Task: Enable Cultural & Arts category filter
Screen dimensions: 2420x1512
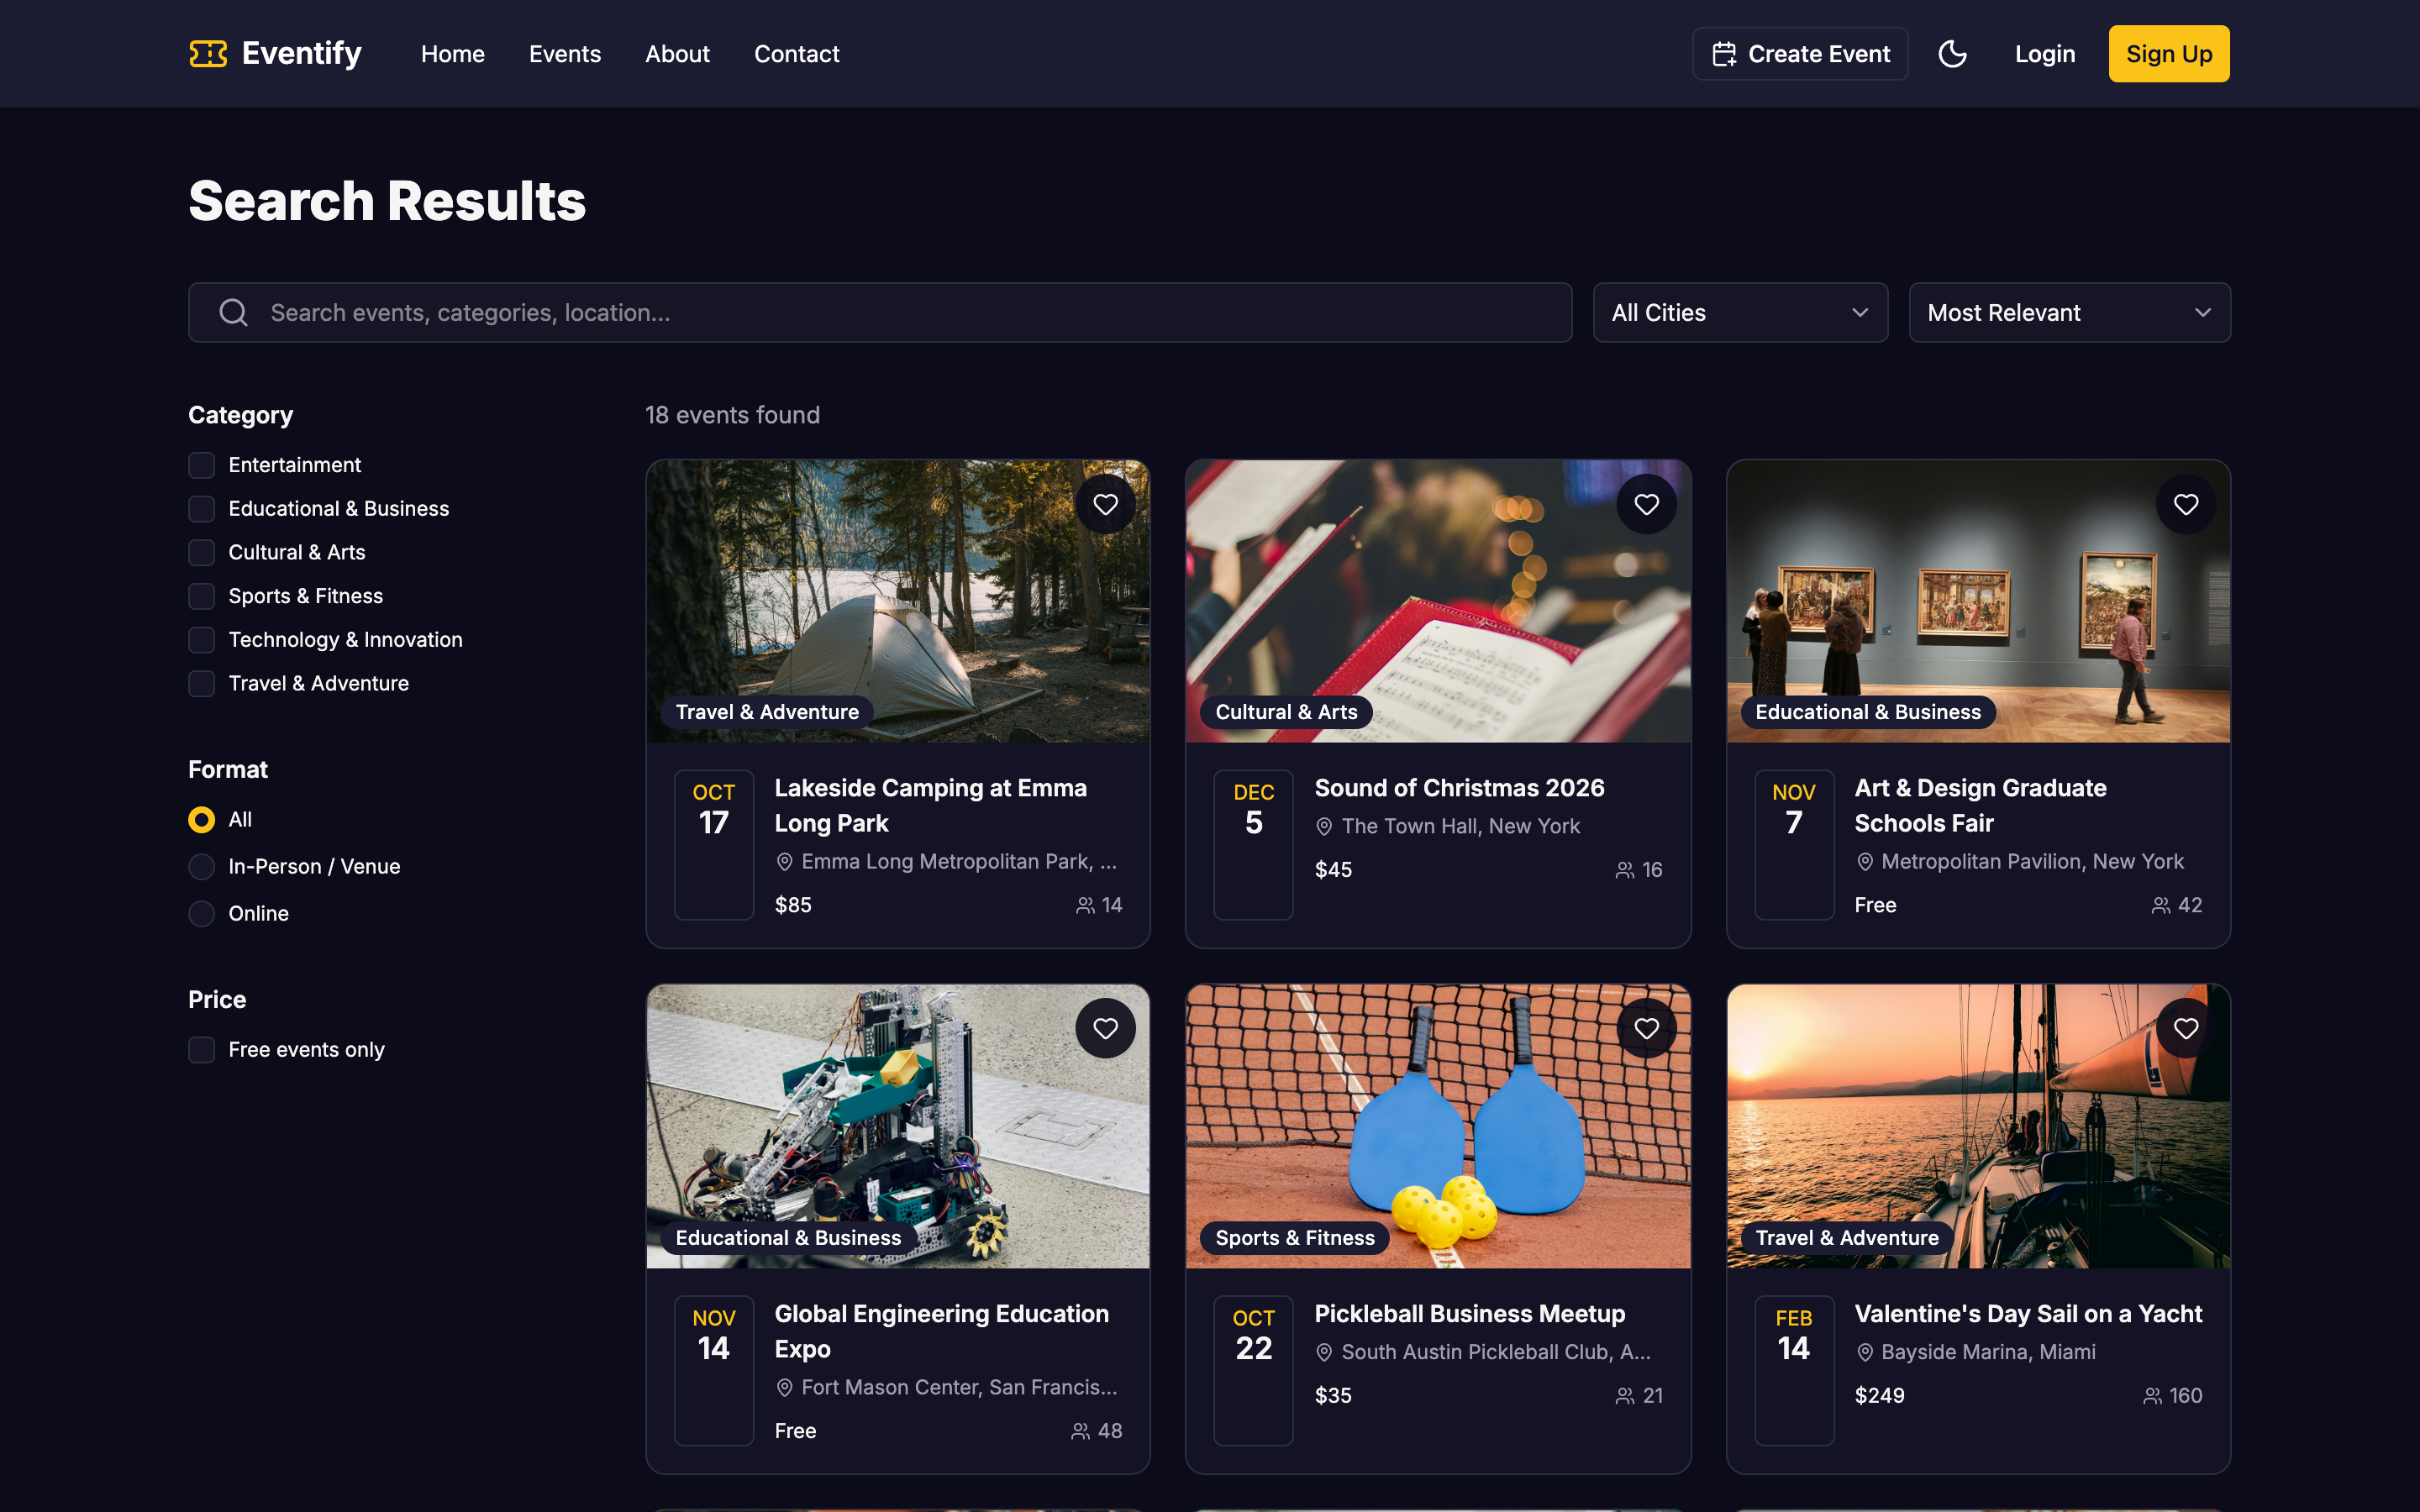Action: pos(202,553)
